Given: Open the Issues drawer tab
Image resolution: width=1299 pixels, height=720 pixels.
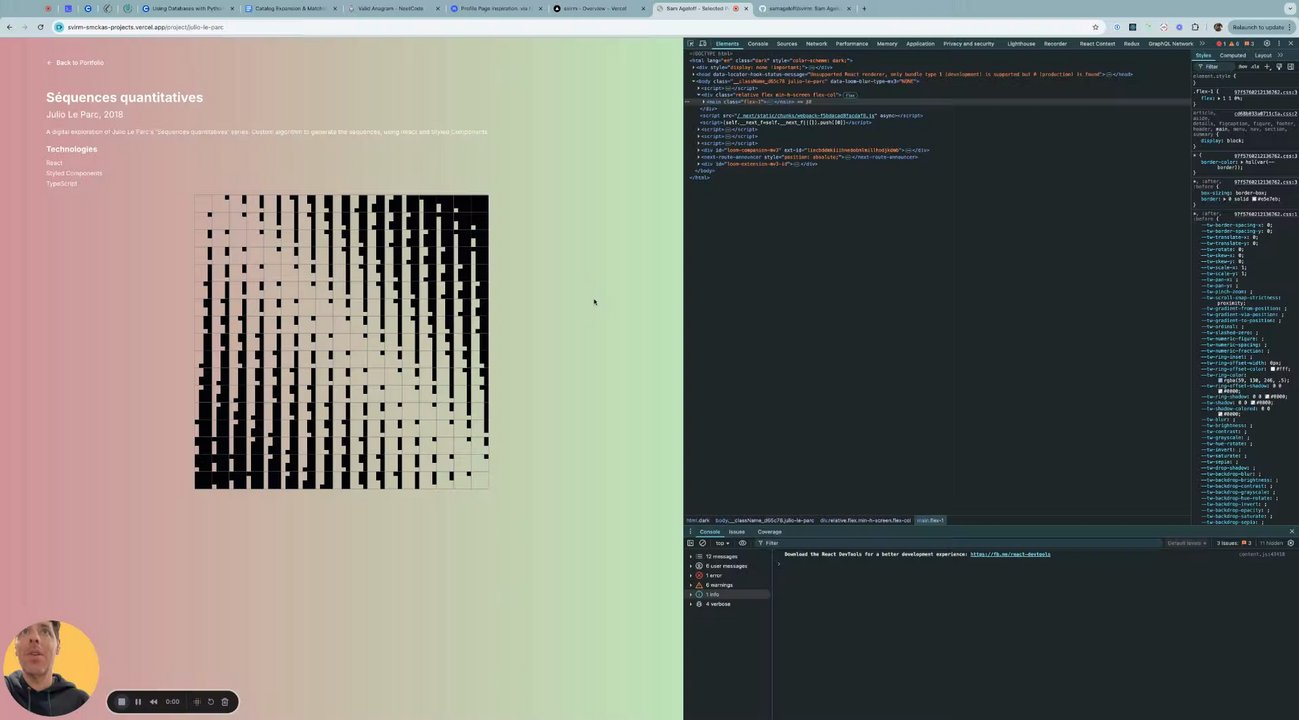Looking at the screenshot, I should point(737,532).
